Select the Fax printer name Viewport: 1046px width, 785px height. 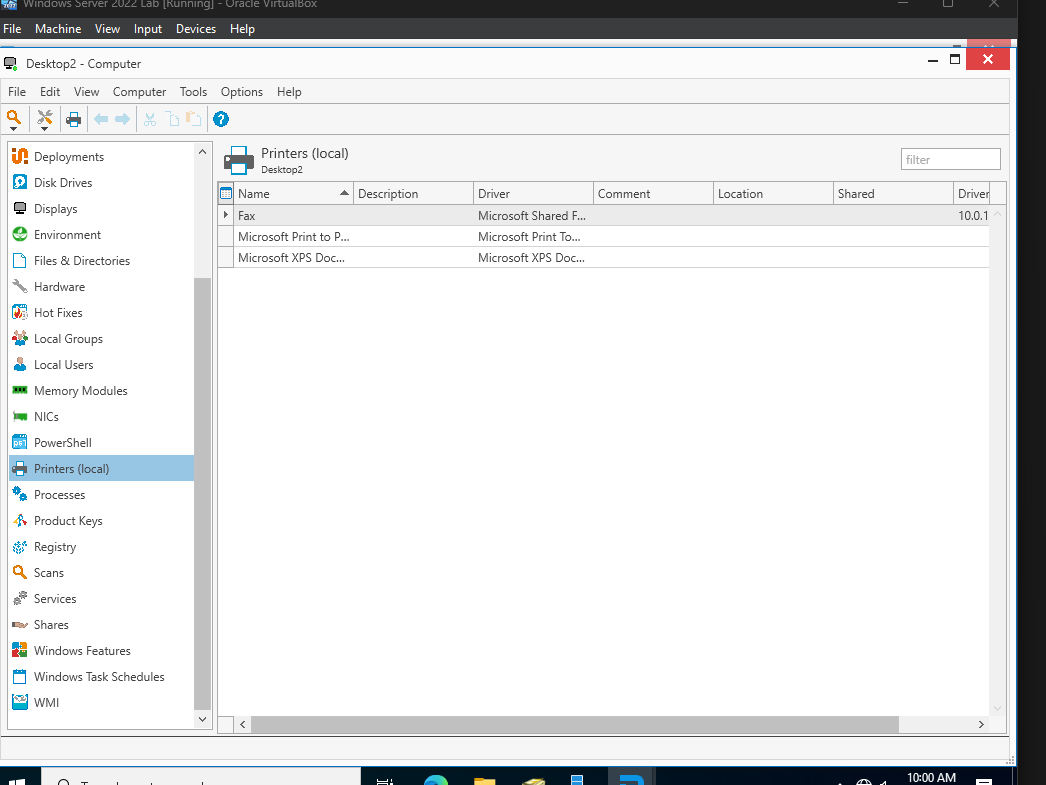(x=247, y=215)
